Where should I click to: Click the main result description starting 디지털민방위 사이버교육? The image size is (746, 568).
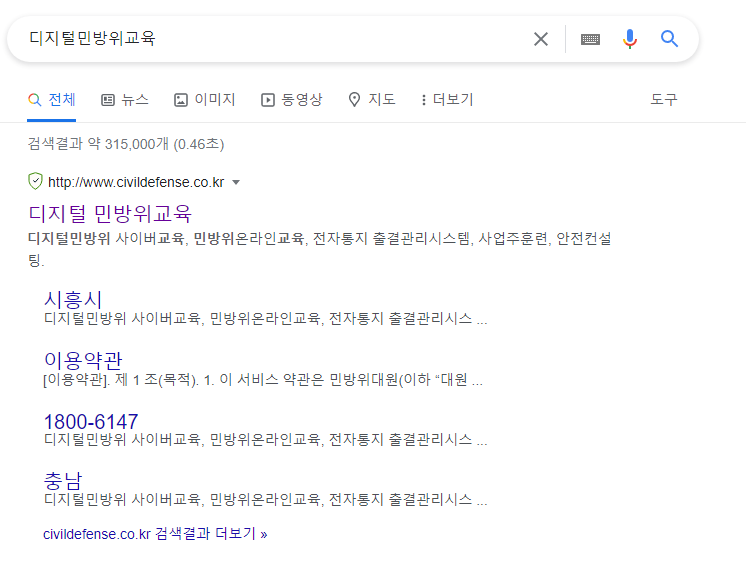[x=320, y=249]
